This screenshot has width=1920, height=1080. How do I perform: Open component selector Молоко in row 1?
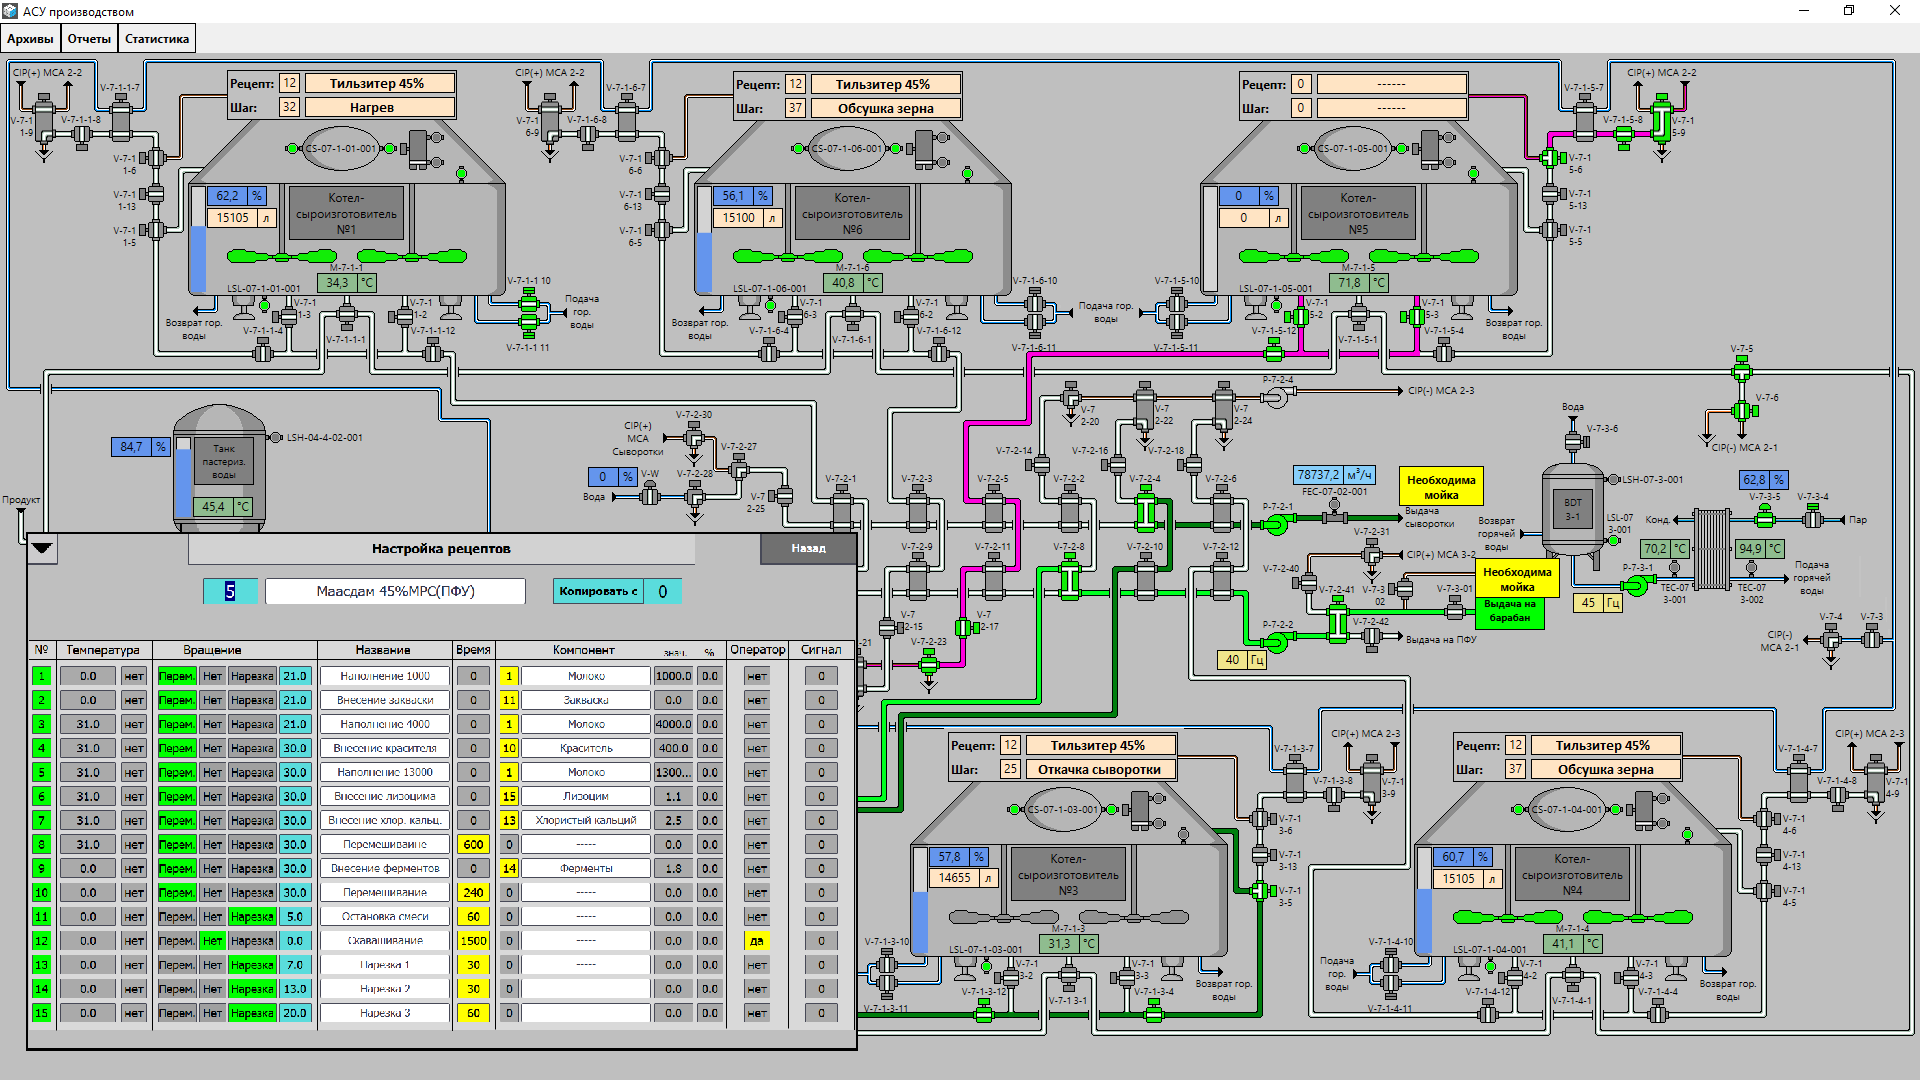tap(586, 676)
